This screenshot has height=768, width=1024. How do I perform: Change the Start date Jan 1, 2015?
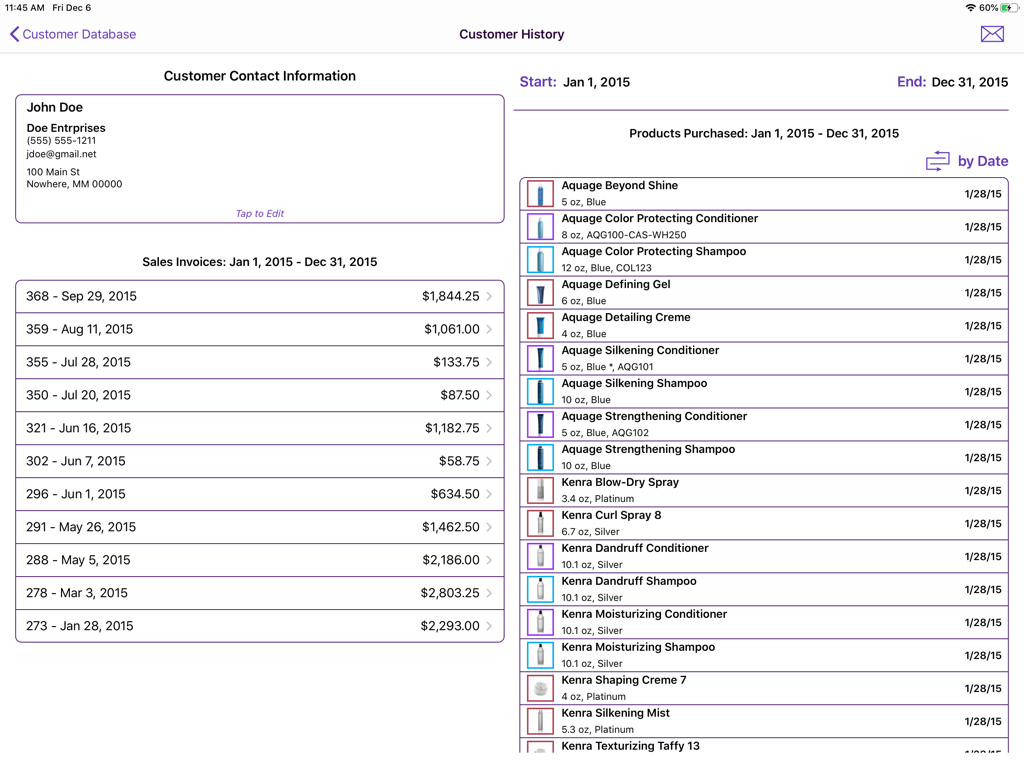click(596, 82)
